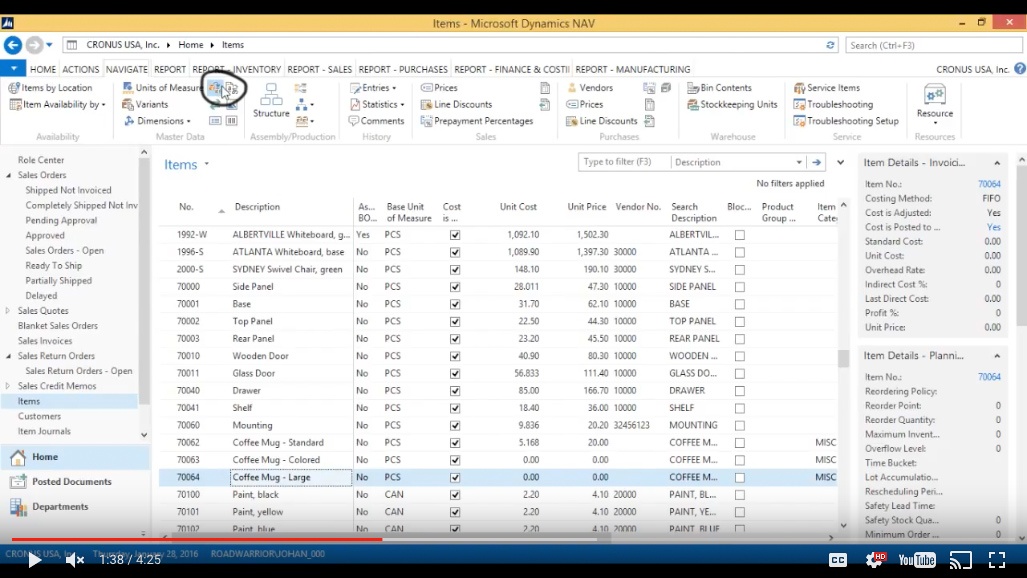Switch to the HOME ribbon tab
The image size is (1027, 578).
click(x=43, y=69)
